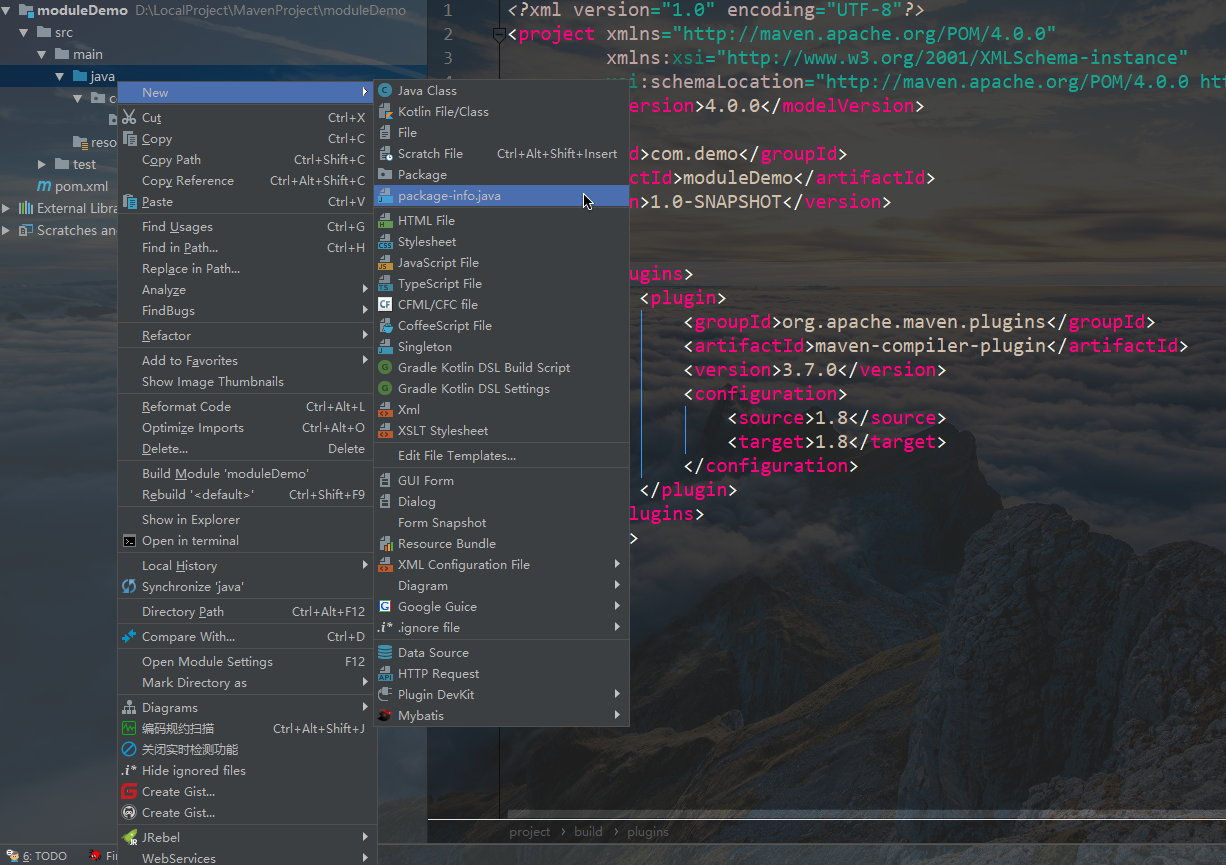Select Reformat Code menu entry
The height and width of the screenshot is (865, 1226).
pyautogui.click(x=247, y=406)
